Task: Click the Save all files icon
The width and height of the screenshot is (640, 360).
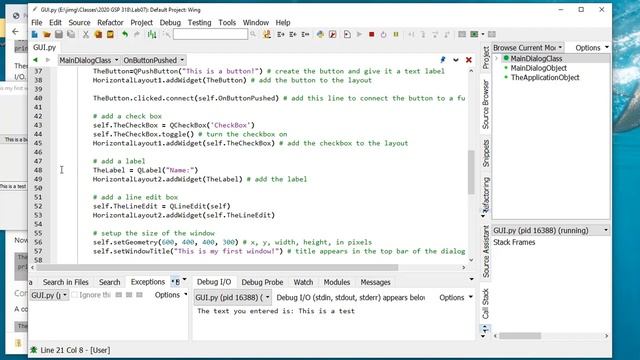Action: pos(71,35)
